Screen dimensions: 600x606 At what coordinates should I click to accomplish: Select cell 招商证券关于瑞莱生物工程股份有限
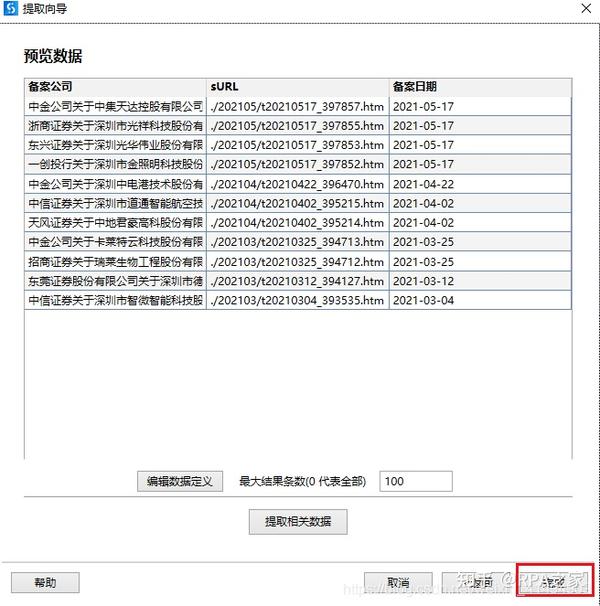[115, 262]
